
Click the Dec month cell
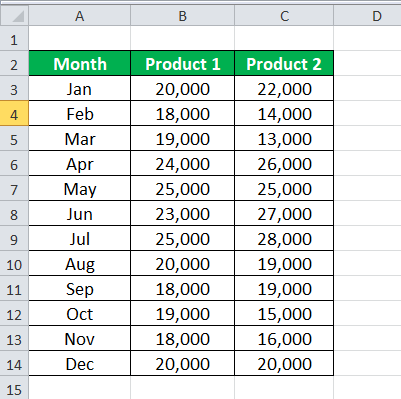pyautogui.click(x=80, y=363)
